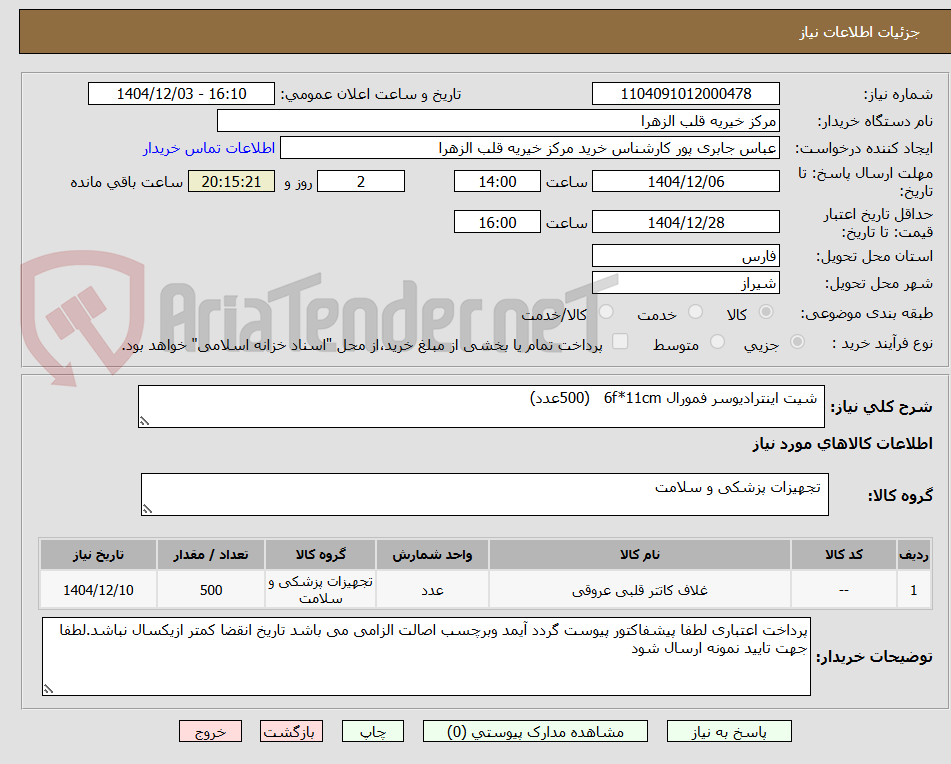This screenshot has height=764, width=951.
Task: Open مشاهده مدارک پیوستی (0) button
Action: 535,731
